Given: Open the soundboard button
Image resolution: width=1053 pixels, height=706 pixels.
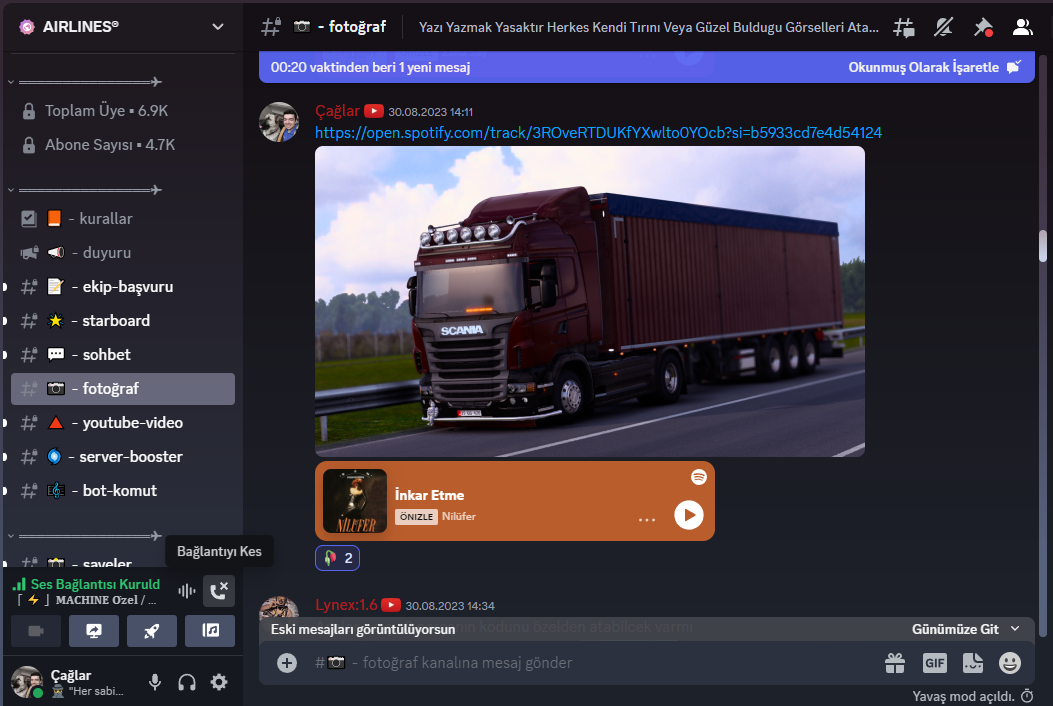Looking at the screenshot, I should [x=210, y=631].
